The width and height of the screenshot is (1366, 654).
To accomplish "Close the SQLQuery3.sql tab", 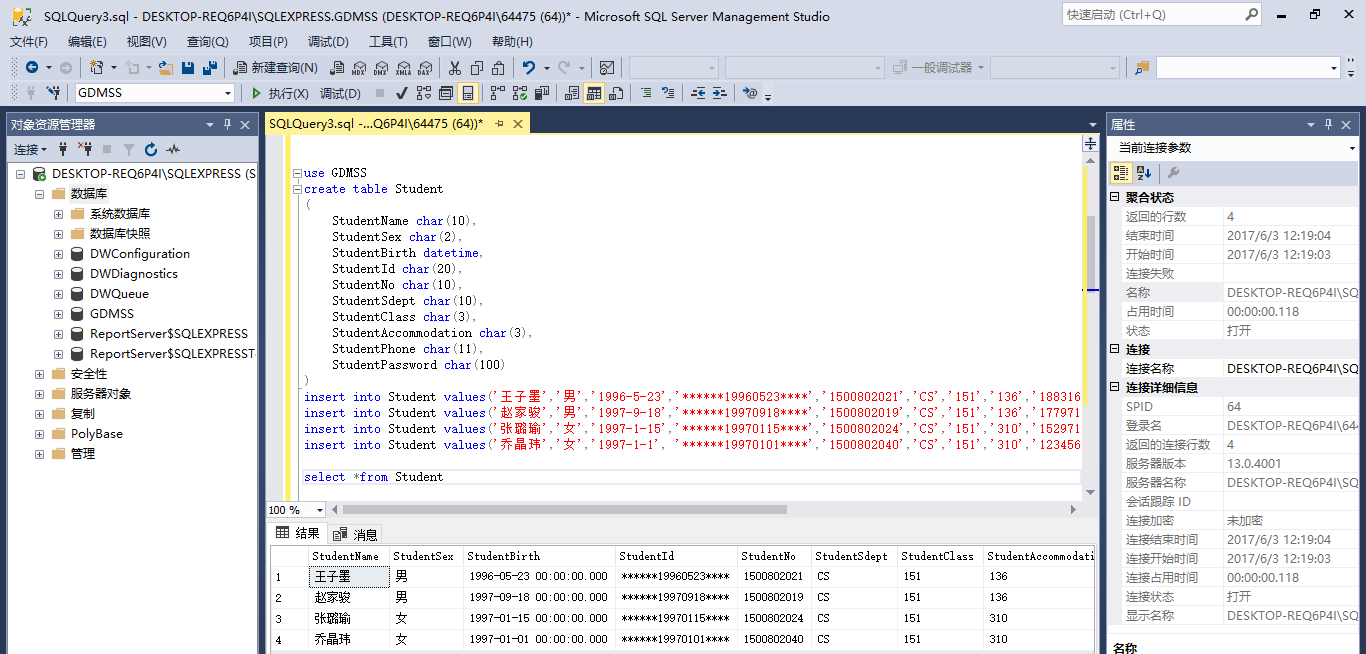I will (518, 124).
